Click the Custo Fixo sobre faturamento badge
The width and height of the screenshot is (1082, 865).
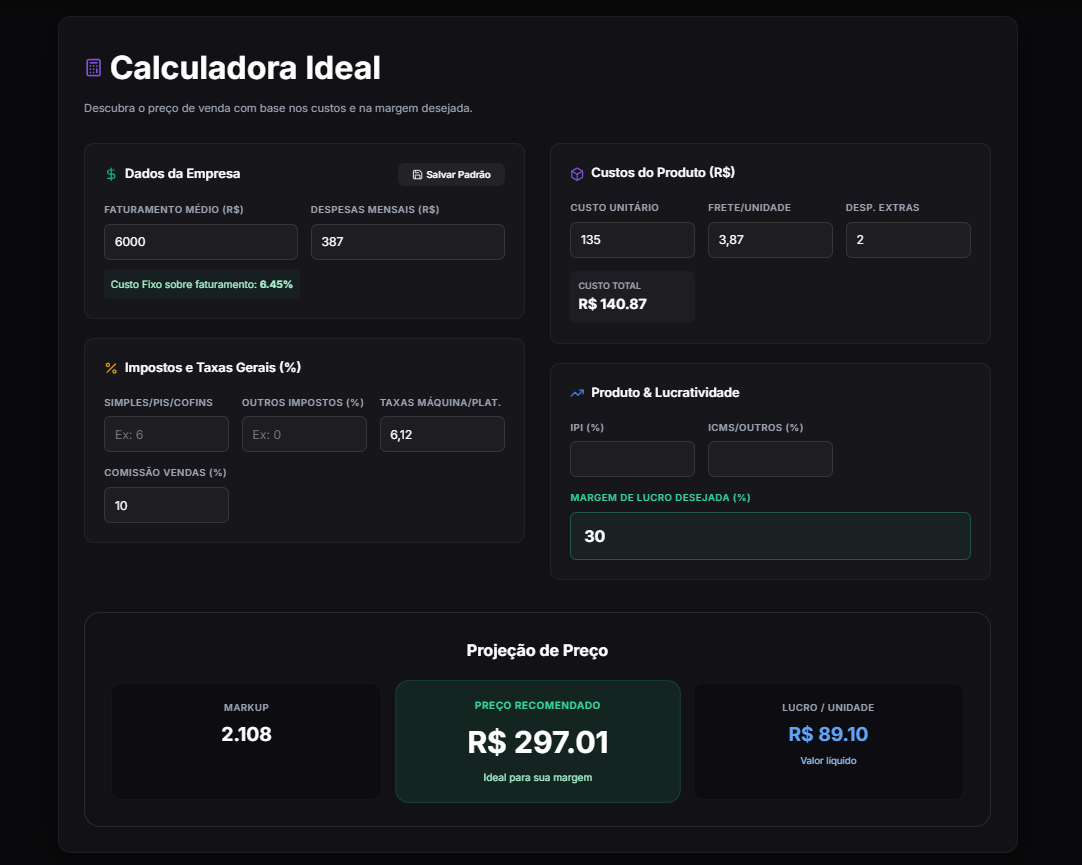(201, 284)
